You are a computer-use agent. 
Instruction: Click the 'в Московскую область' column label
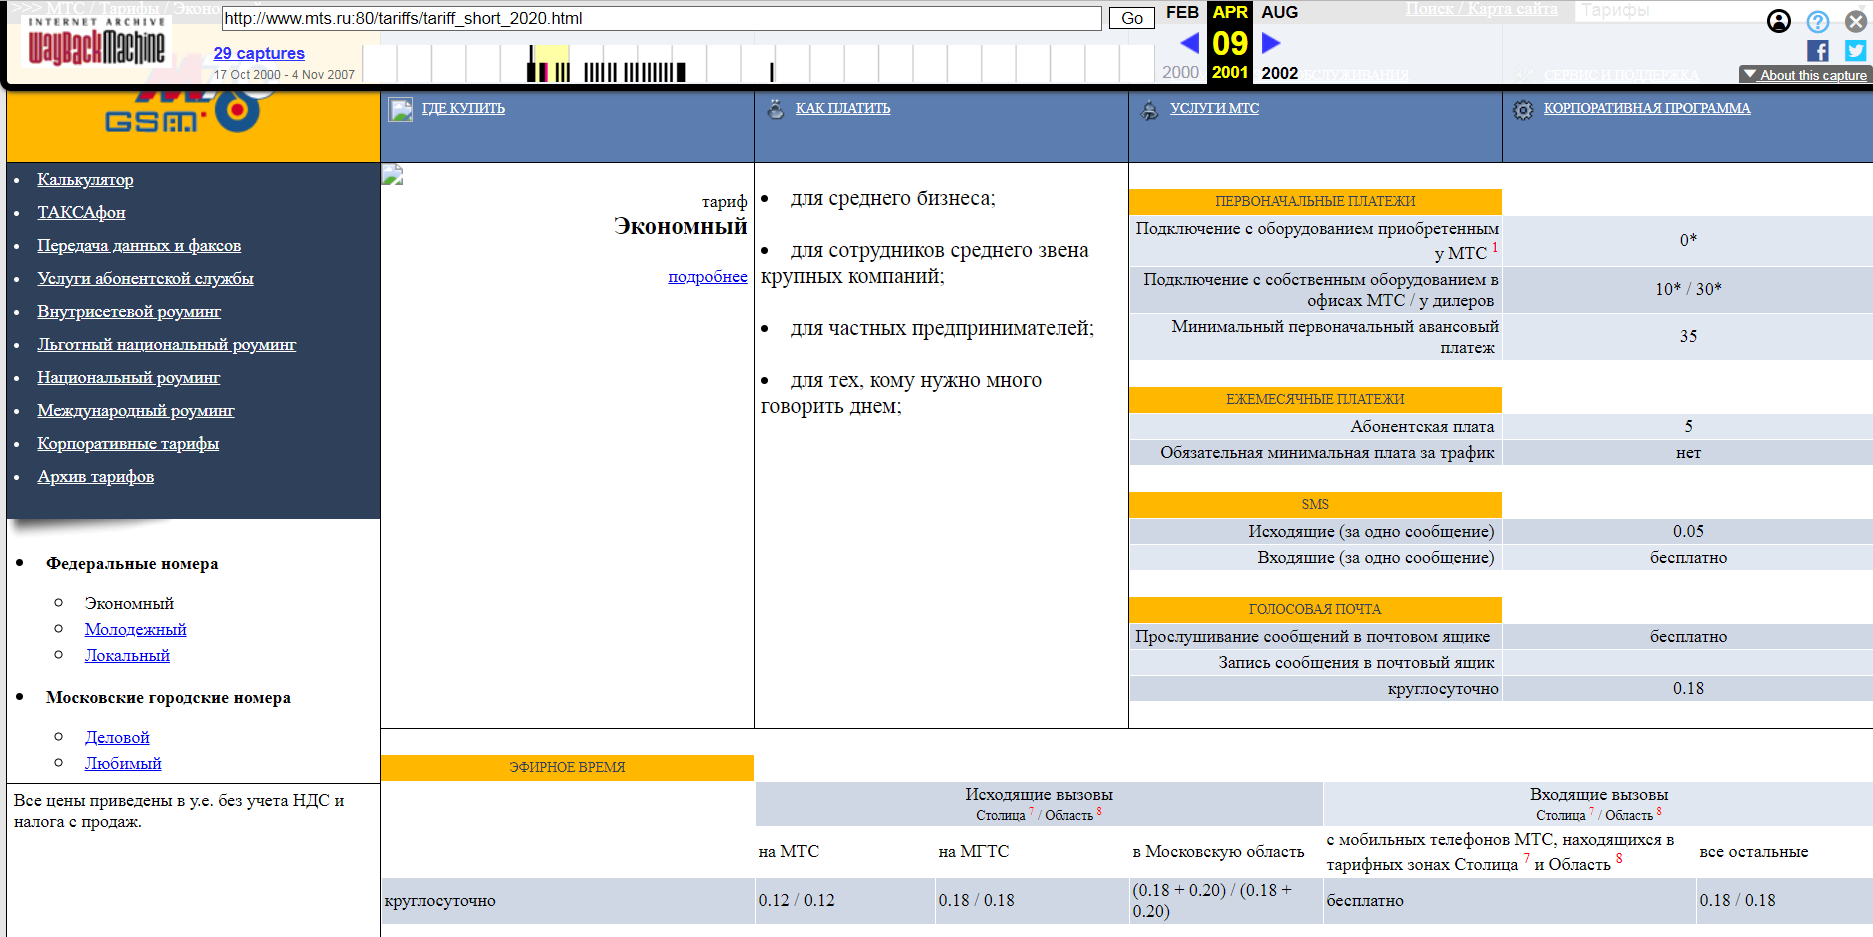coord(1218,851)
